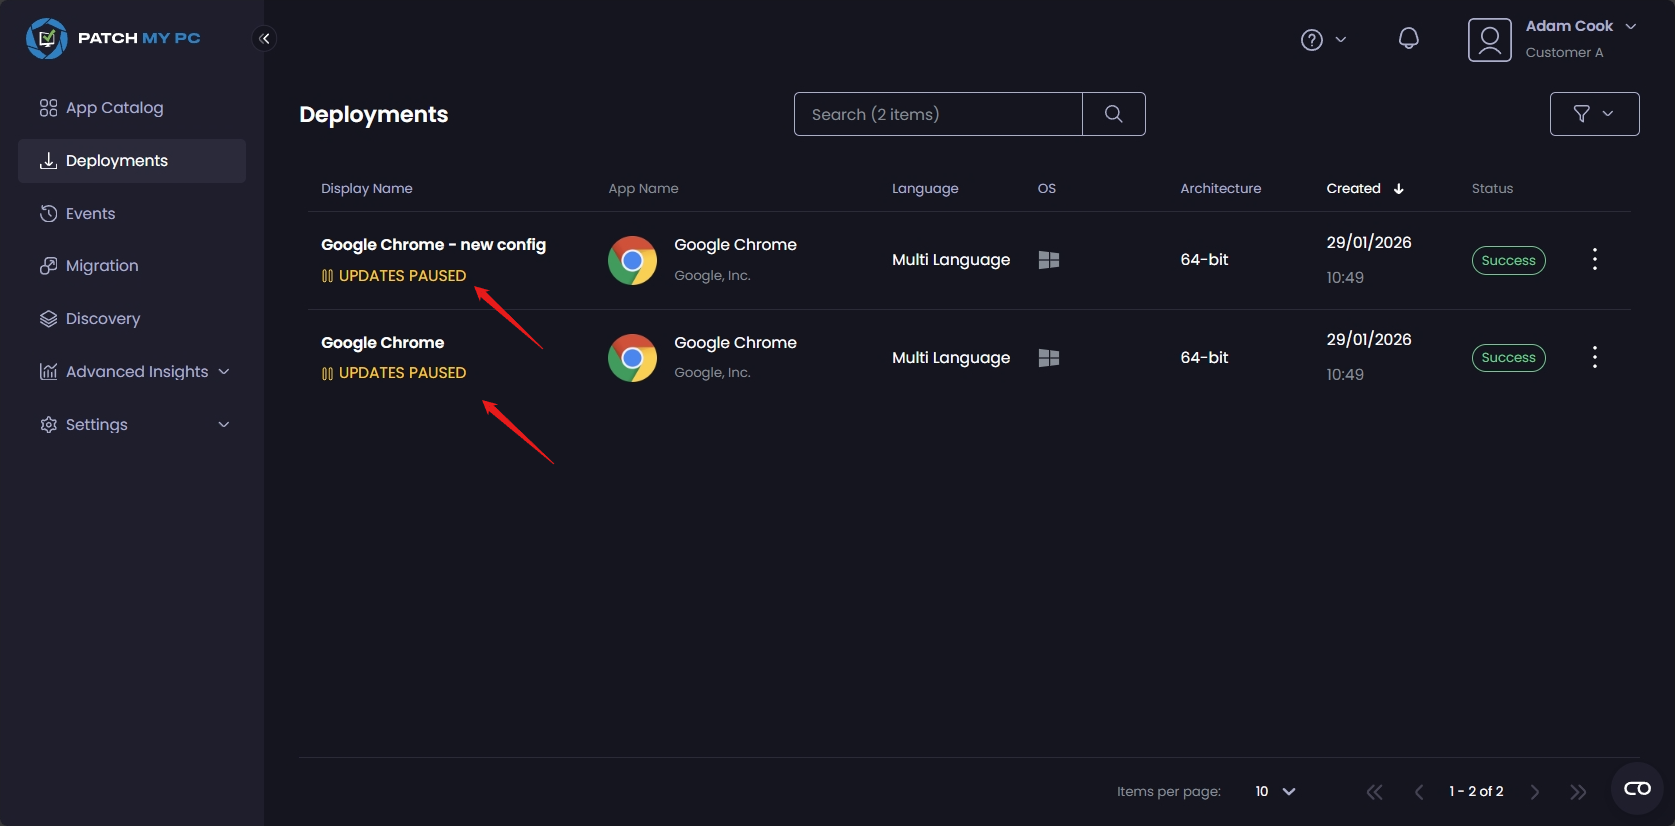Open the three-dot menu for second Google Chrome row

pos(1594,357)
